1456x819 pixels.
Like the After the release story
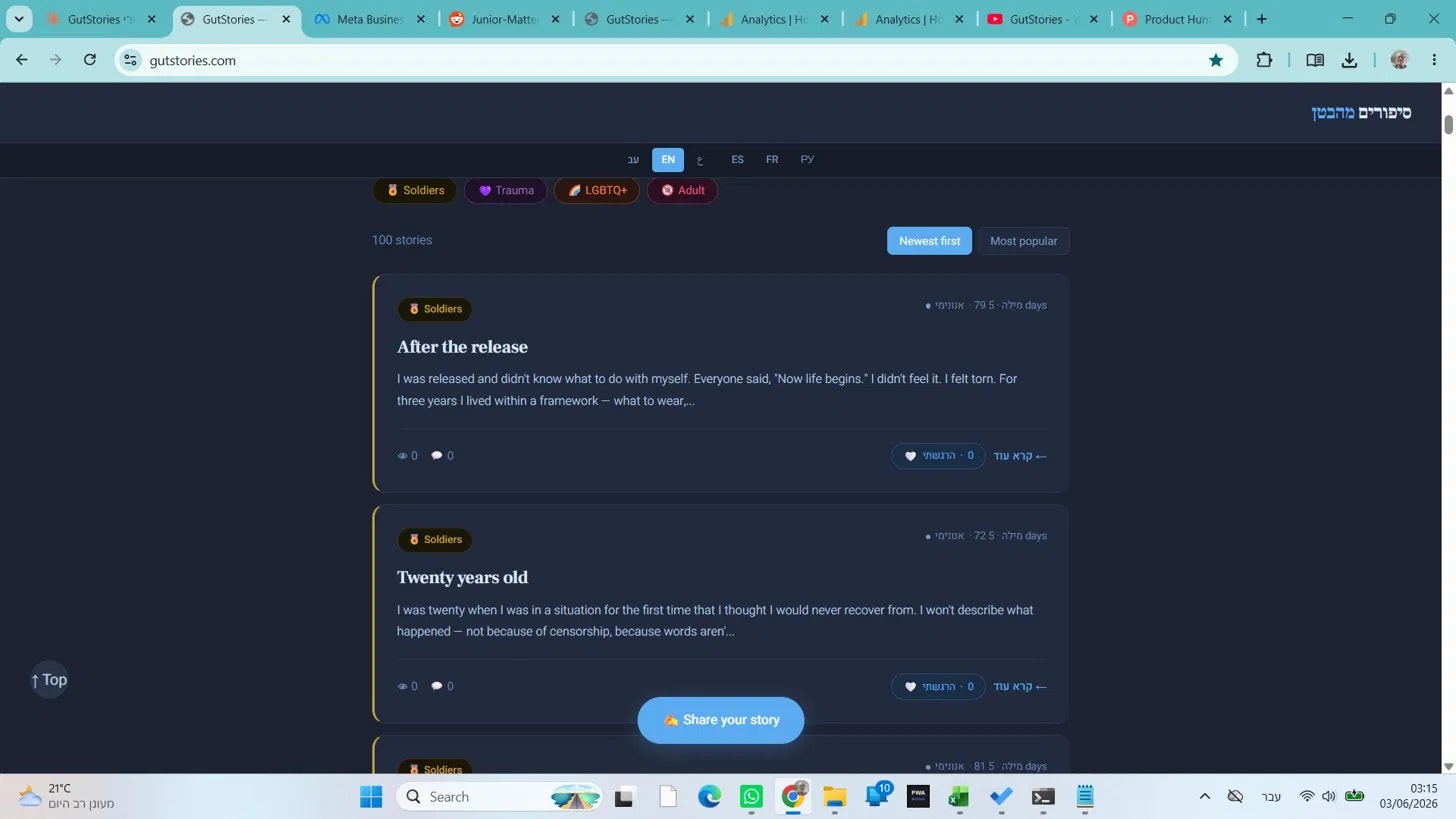[x=938, y=456]
